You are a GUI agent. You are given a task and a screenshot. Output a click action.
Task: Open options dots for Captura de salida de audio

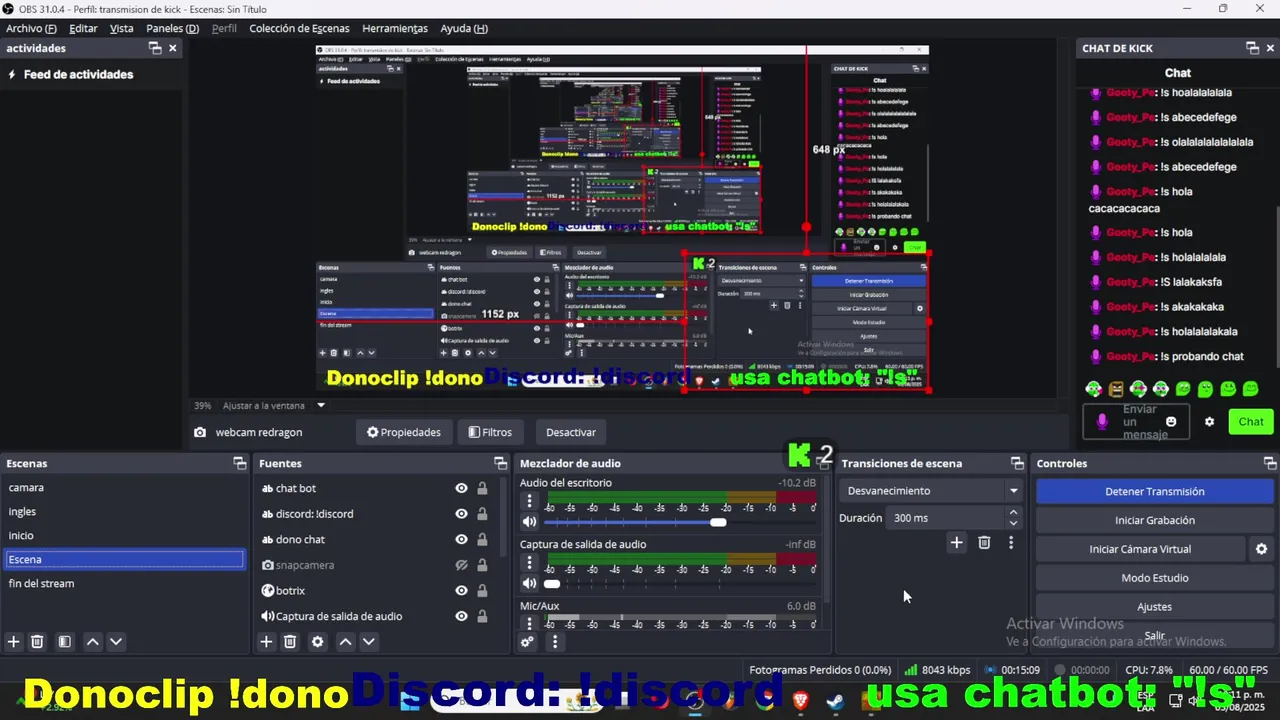[x=530, y=563]
